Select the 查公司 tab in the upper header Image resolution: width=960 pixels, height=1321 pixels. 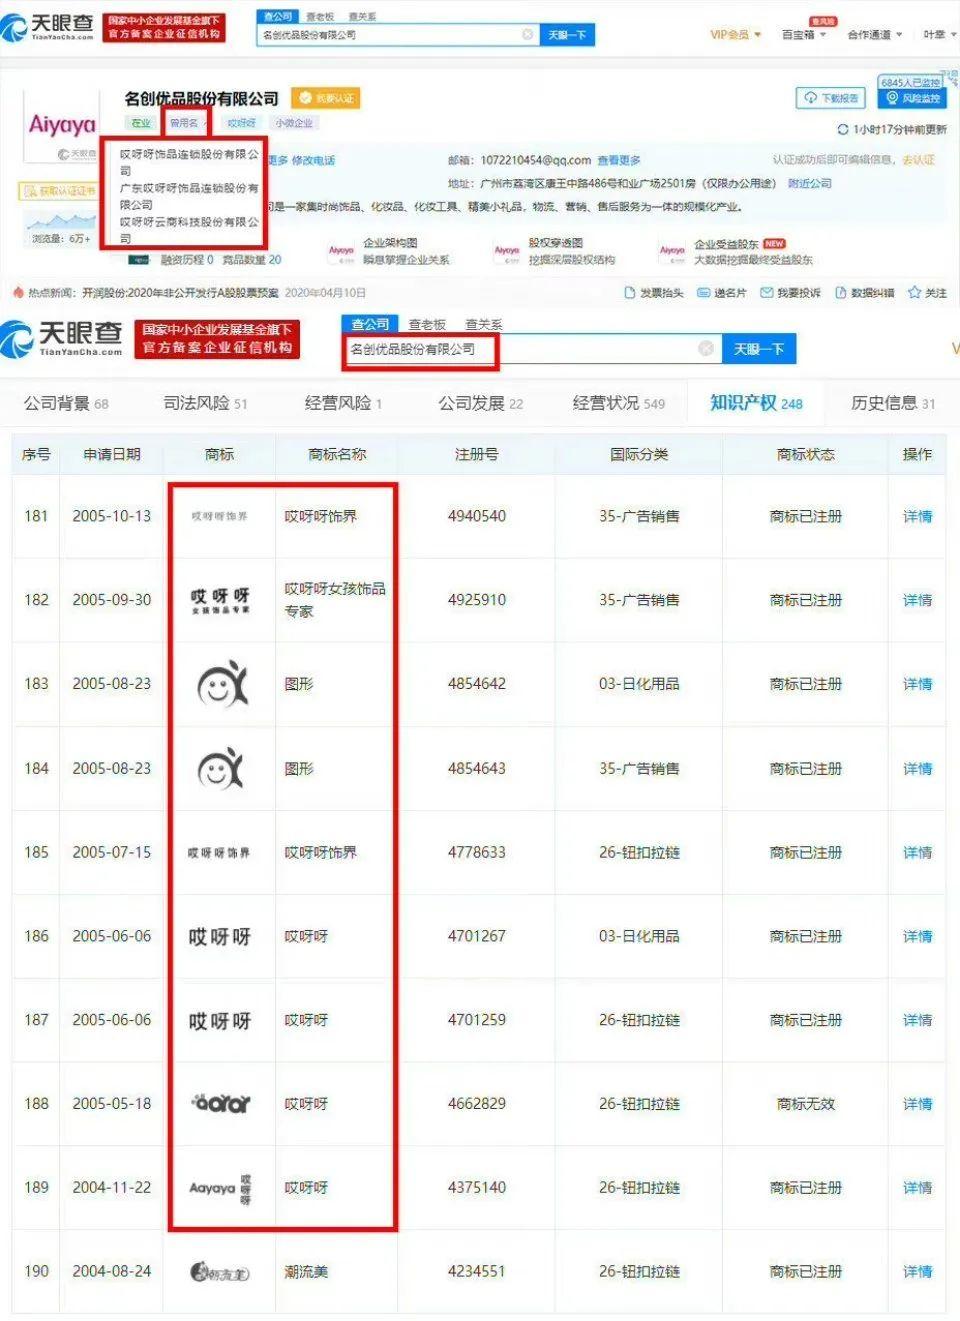(x=278, y=17)
